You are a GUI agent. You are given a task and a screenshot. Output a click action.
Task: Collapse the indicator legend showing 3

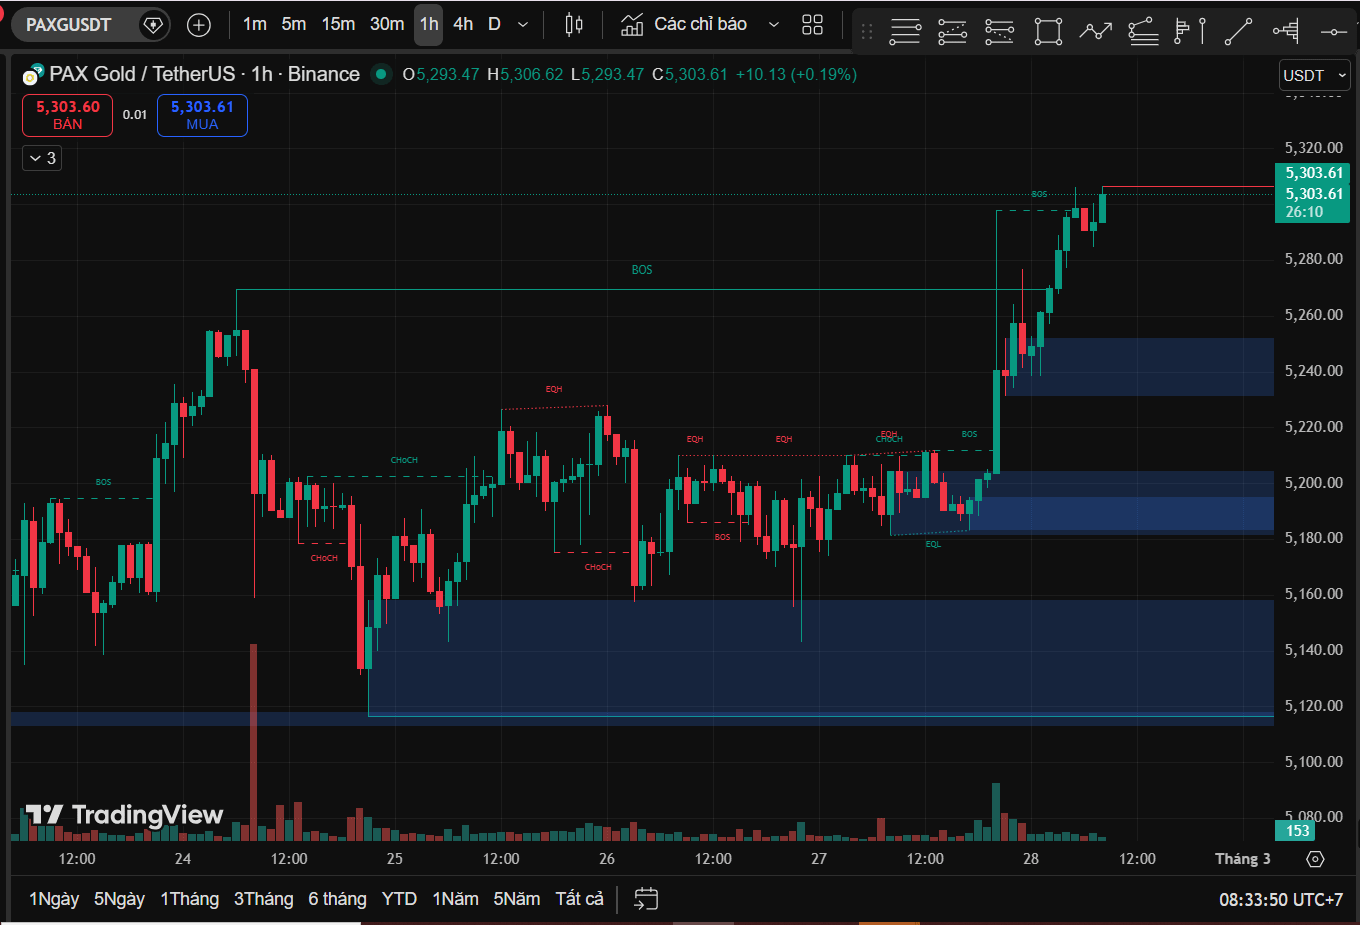tap(42, 158)
